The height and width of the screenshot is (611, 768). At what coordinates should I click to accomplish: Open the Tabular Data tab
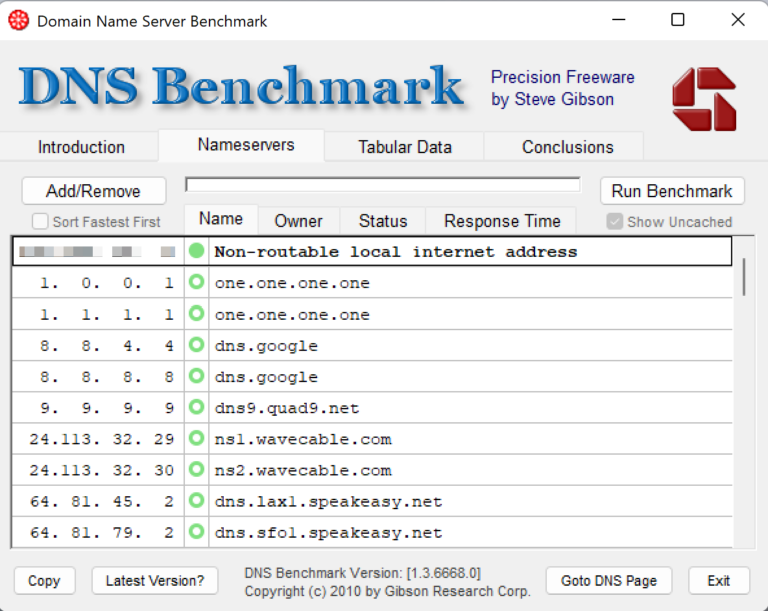405,147
